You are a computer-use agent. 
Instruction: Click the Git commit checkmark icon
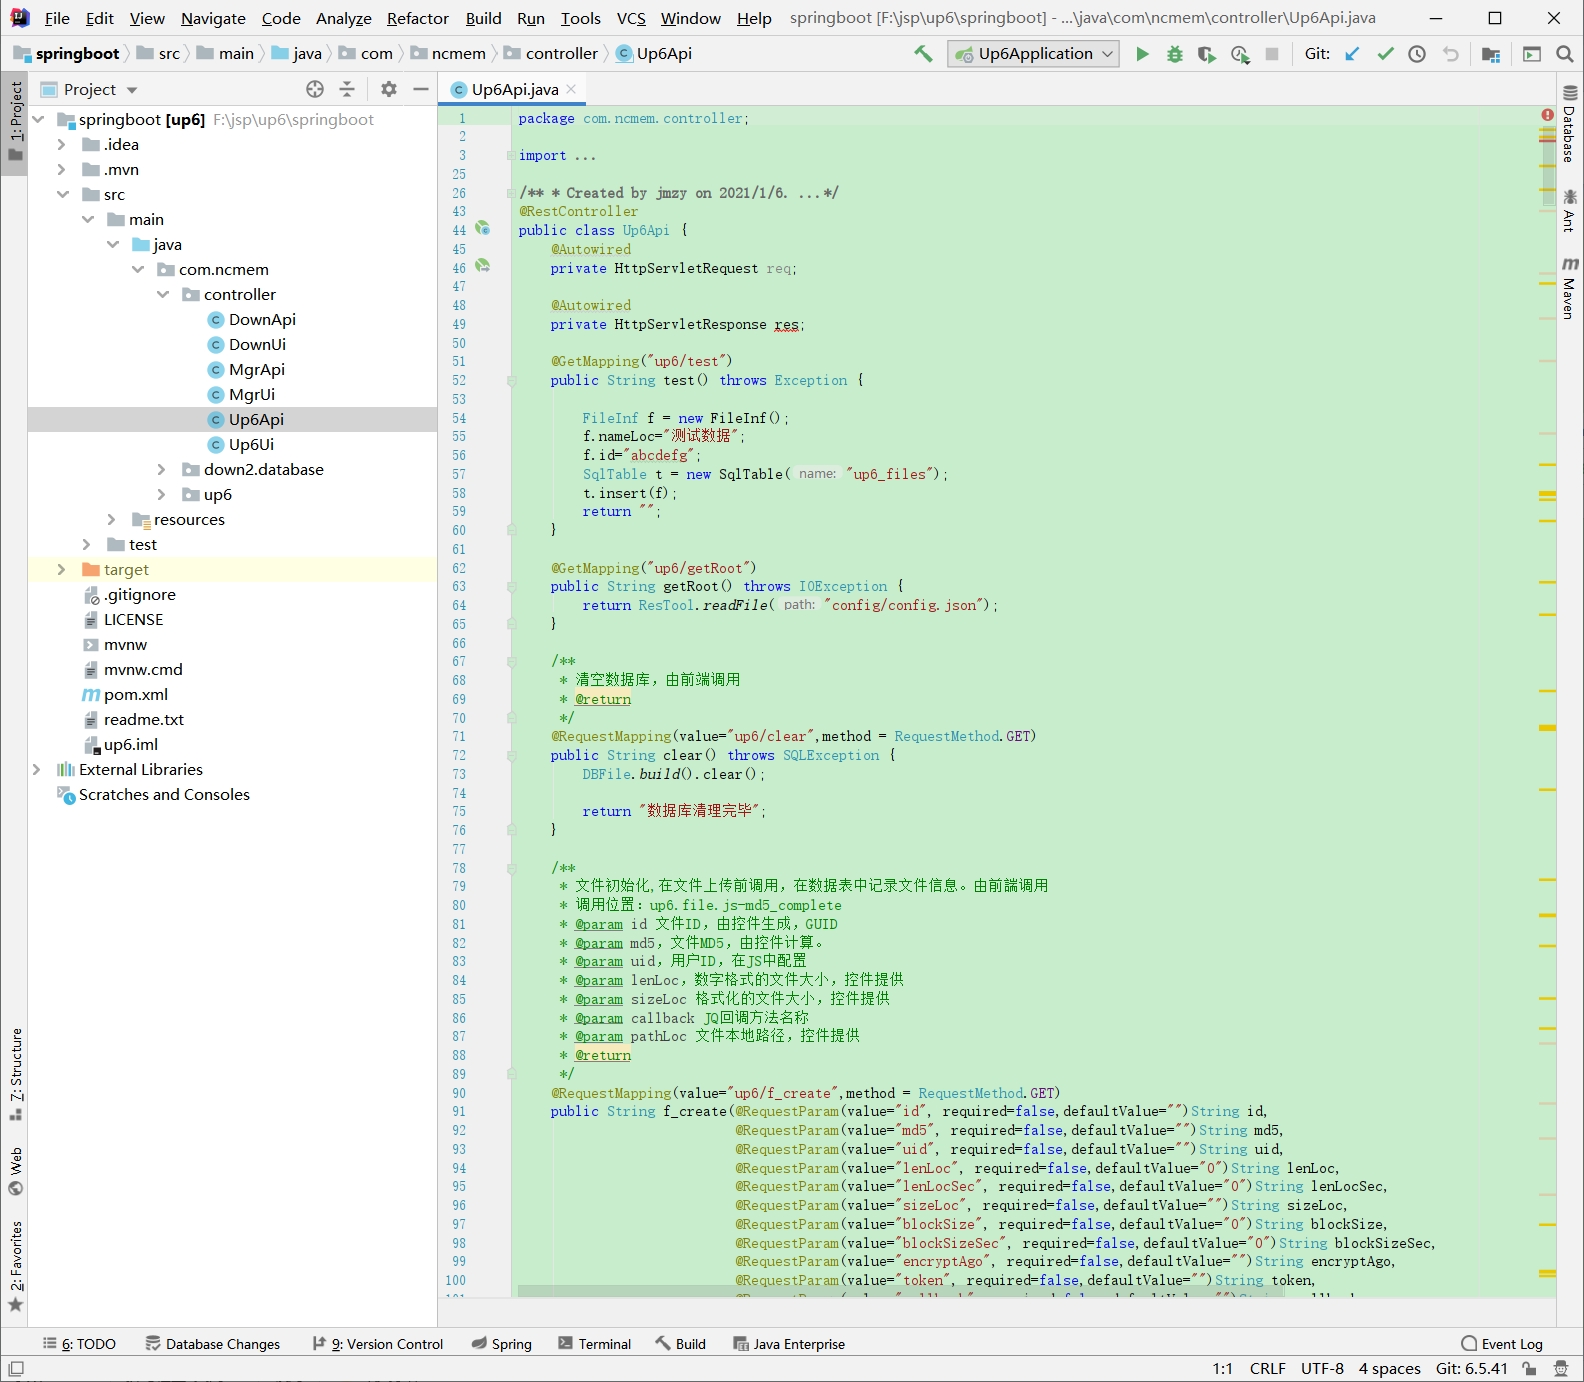point(1385,54)
